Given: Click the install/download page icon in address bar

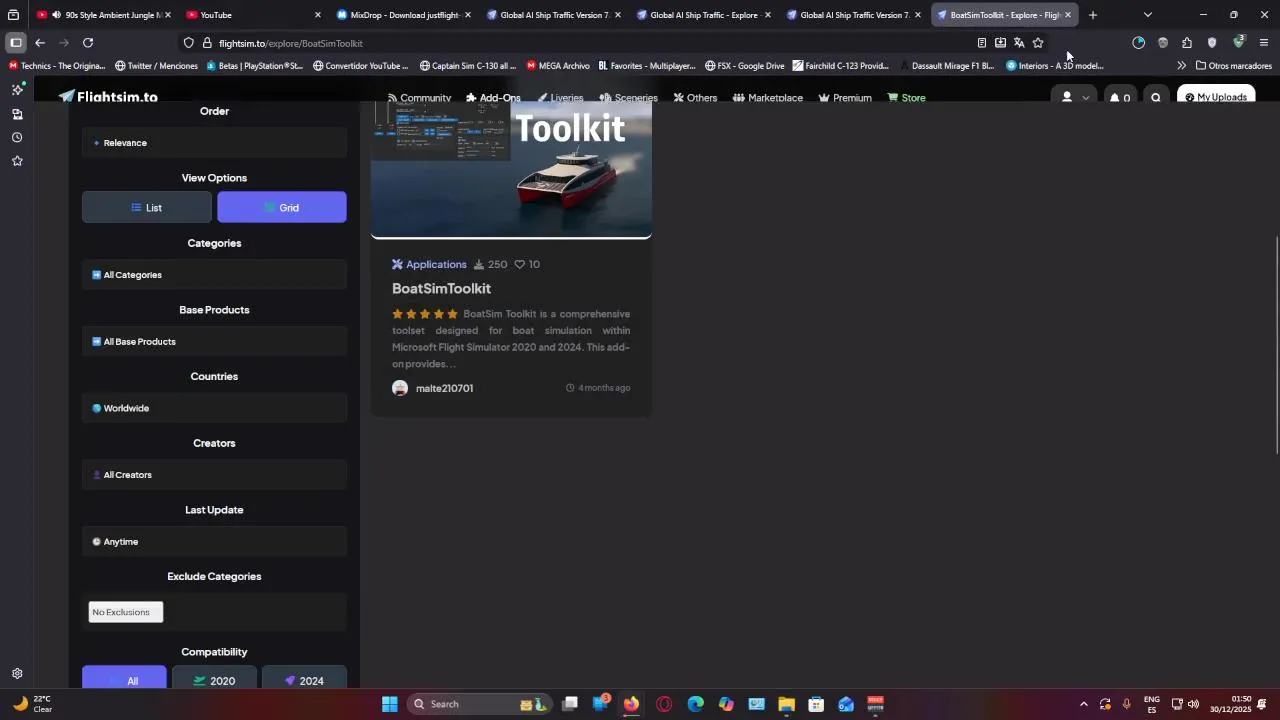Looking at the screenshot, I should tap(1000, 43).
